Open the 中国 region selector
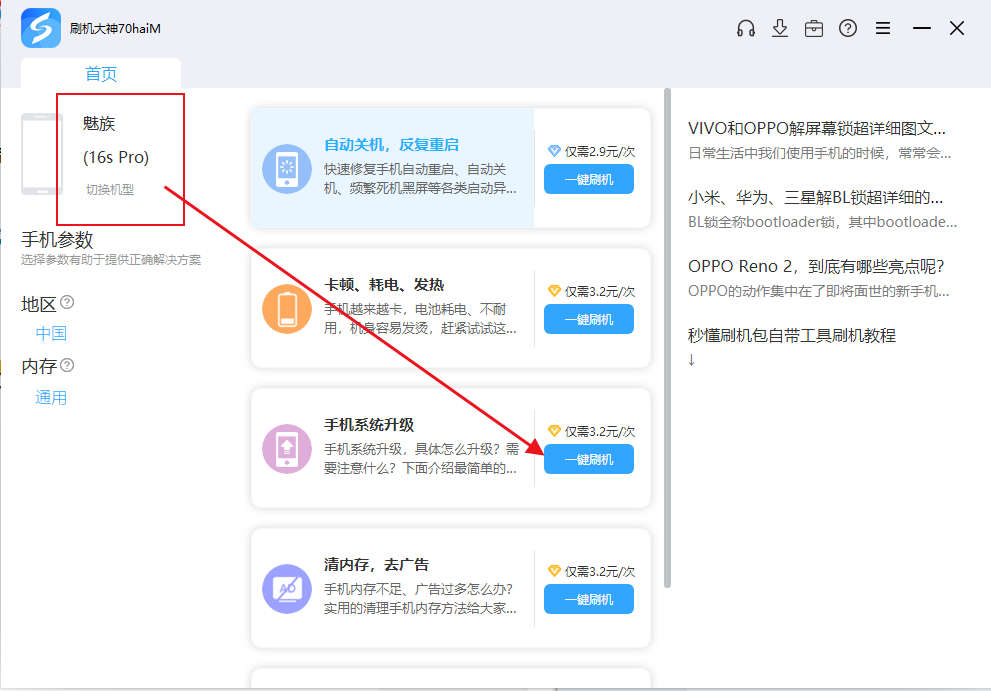Viewport: 991px width, 691px height. tap(51, 333)
